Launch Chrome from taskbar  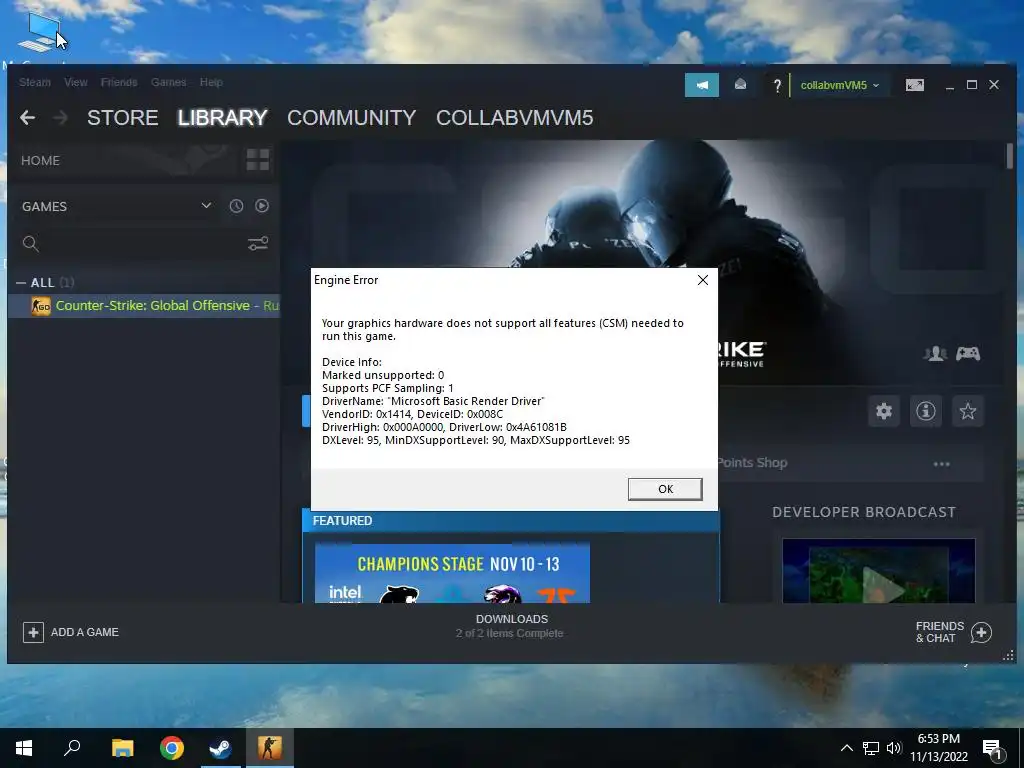[172, 748]
